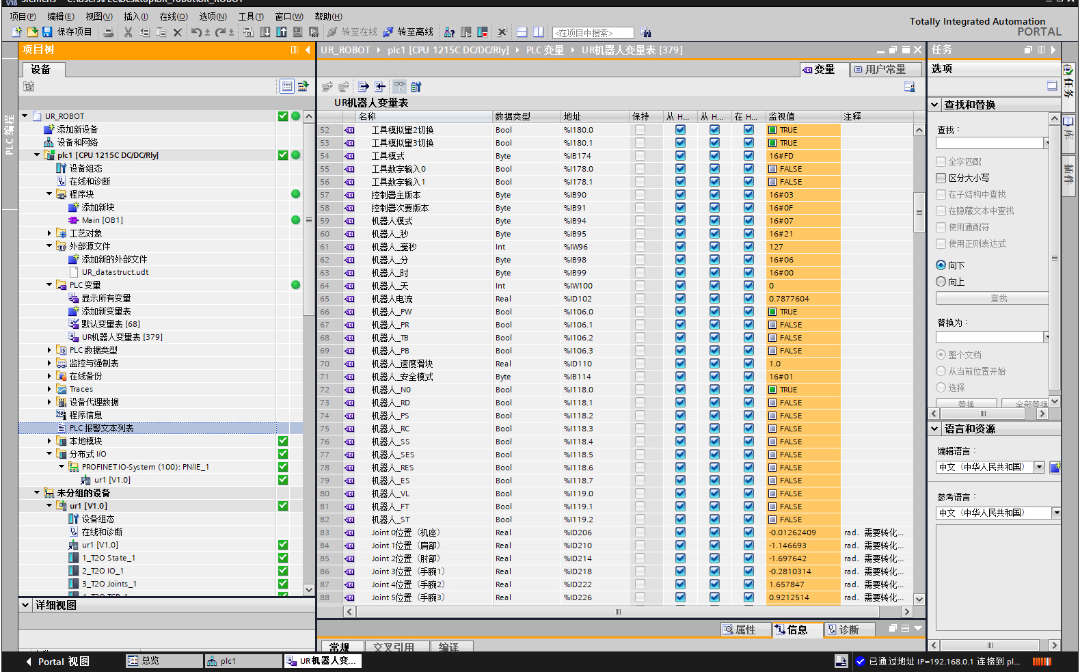Image resolution: width=1080 pixels, height=672 pixels.
Task: Click the export tags icon in tag table toolbar
Action: point(363,87)
